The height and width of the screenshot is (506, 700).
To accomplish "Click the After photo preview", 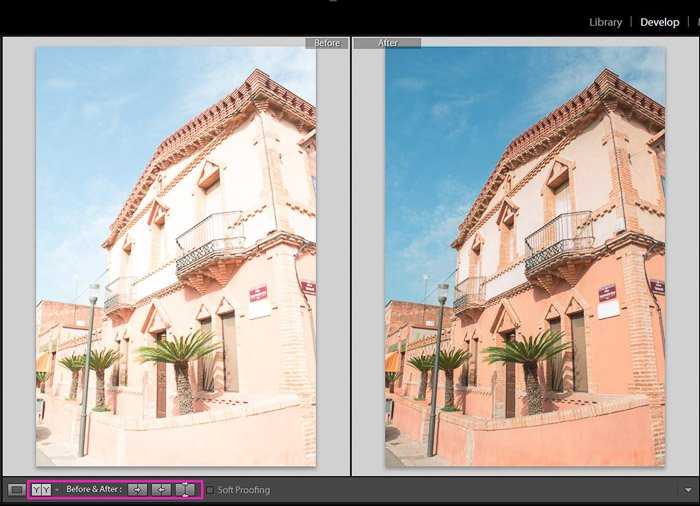I will pos(525,256).
